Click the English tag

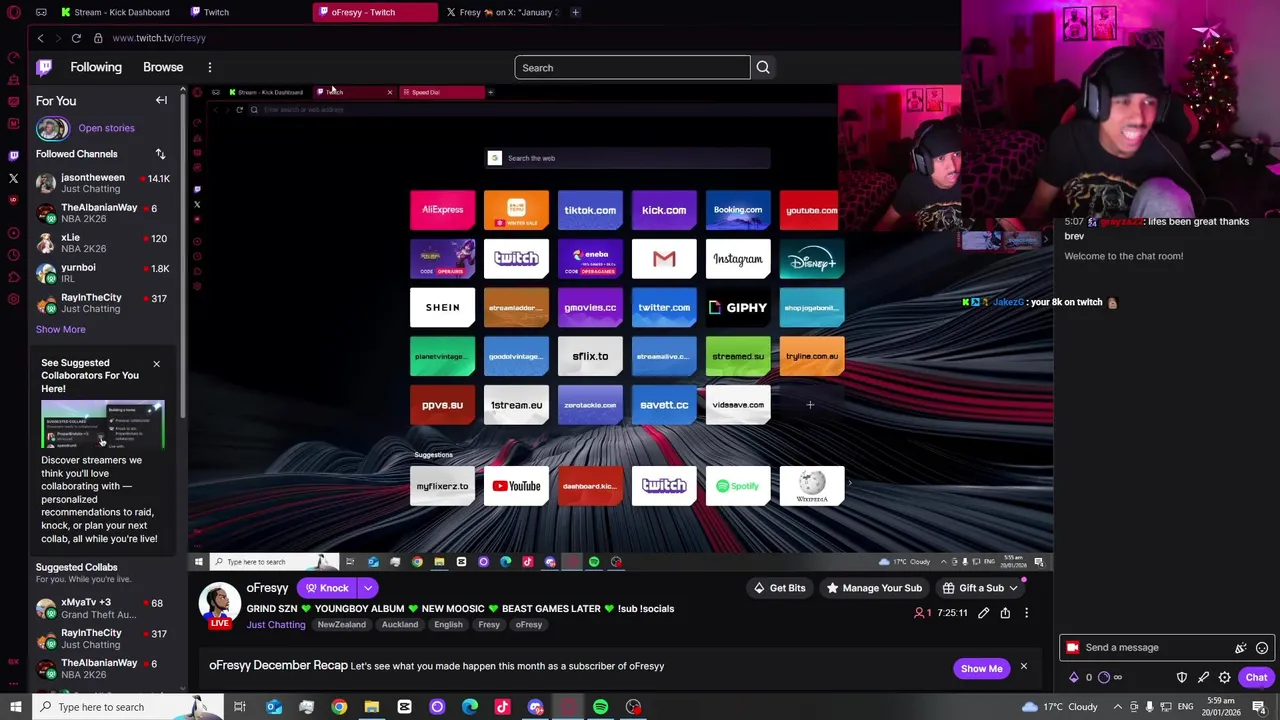tap(448, 625)
